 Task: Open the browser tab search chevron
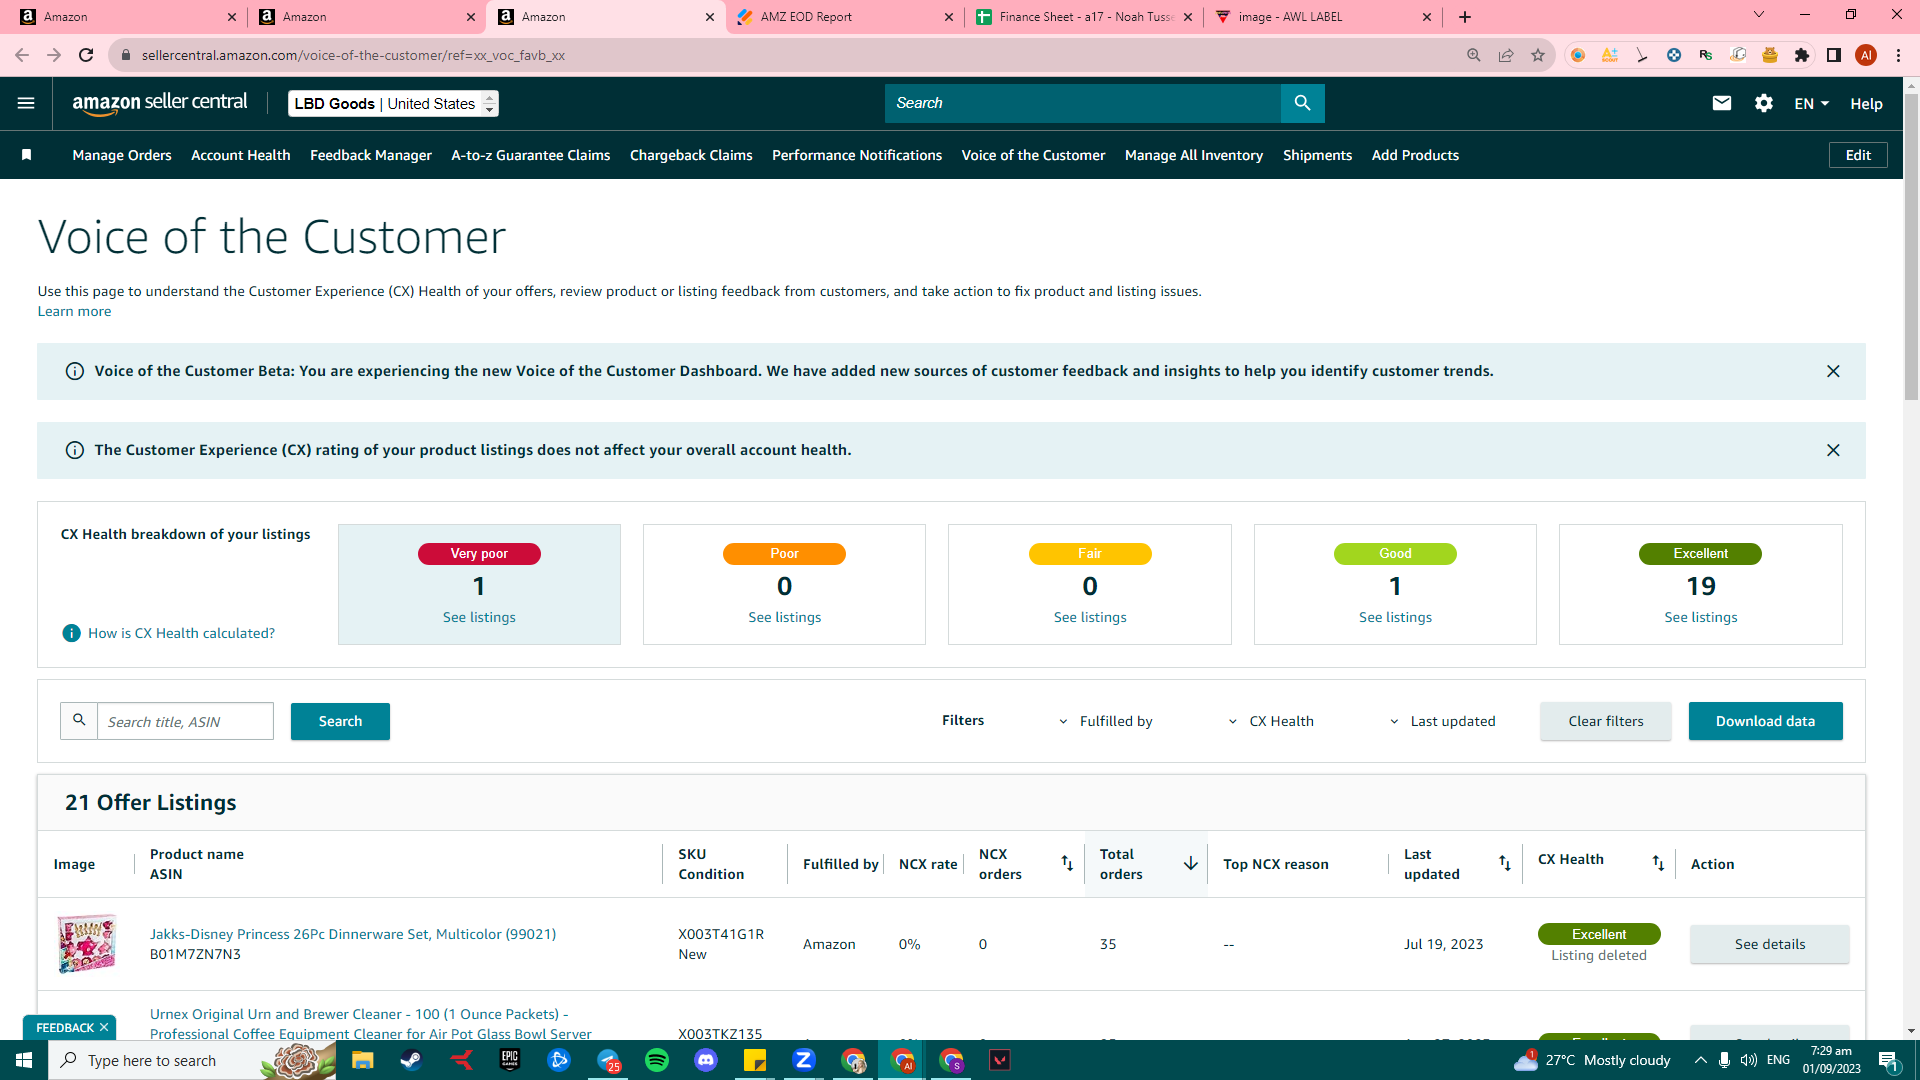[1759, 15]
